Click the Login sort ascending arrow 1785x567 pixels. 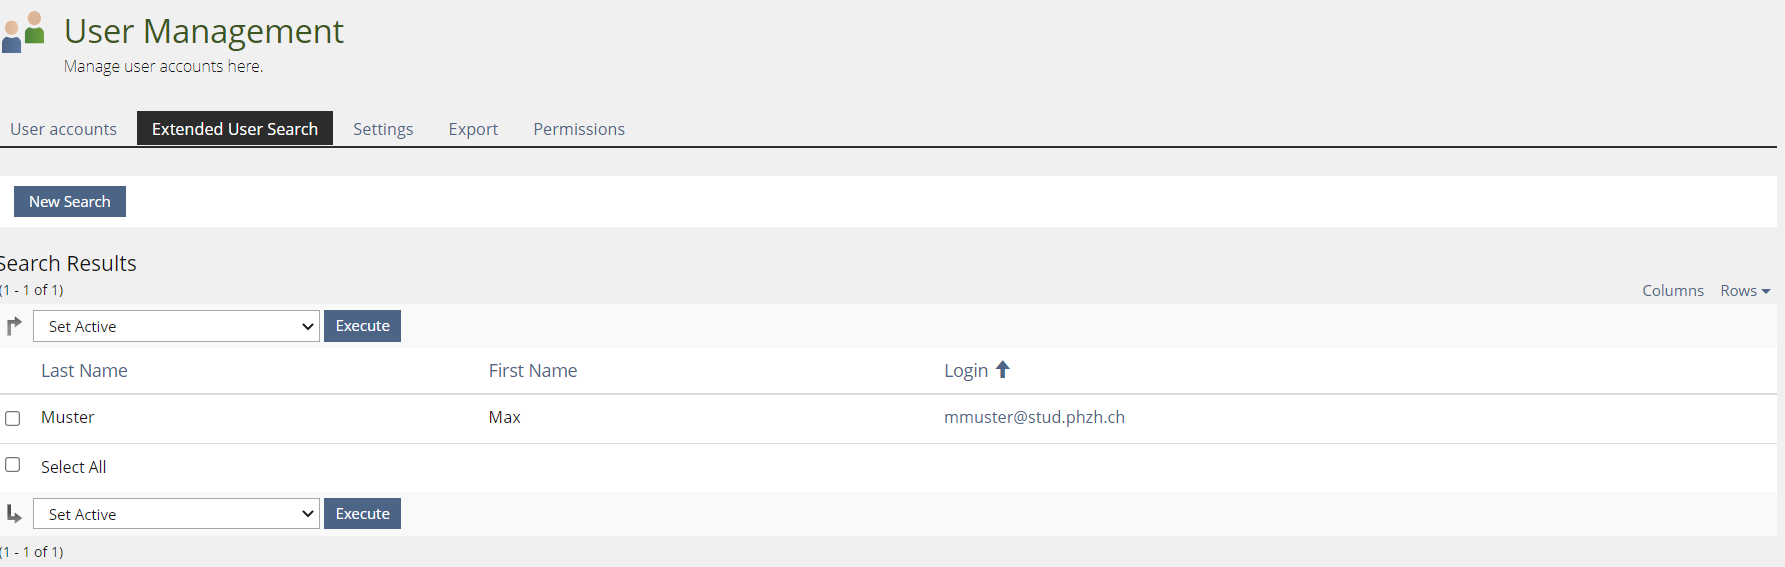click(1002, 370)
